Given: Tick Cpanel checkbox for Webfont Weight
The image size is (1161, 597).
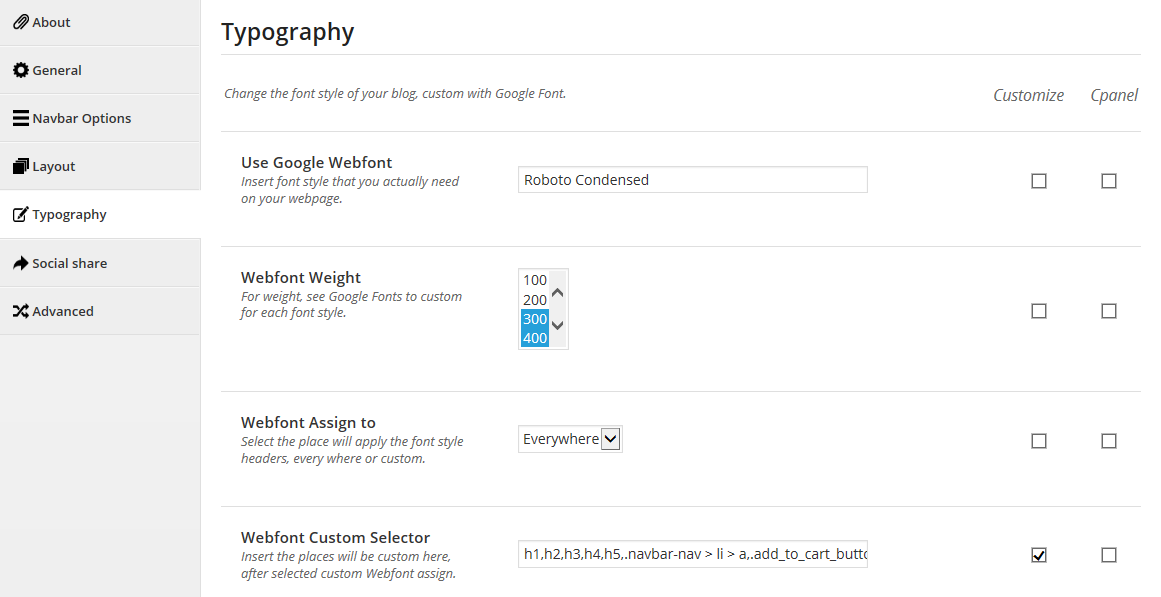Looking at the screenshot, I should coord(1108,311).
